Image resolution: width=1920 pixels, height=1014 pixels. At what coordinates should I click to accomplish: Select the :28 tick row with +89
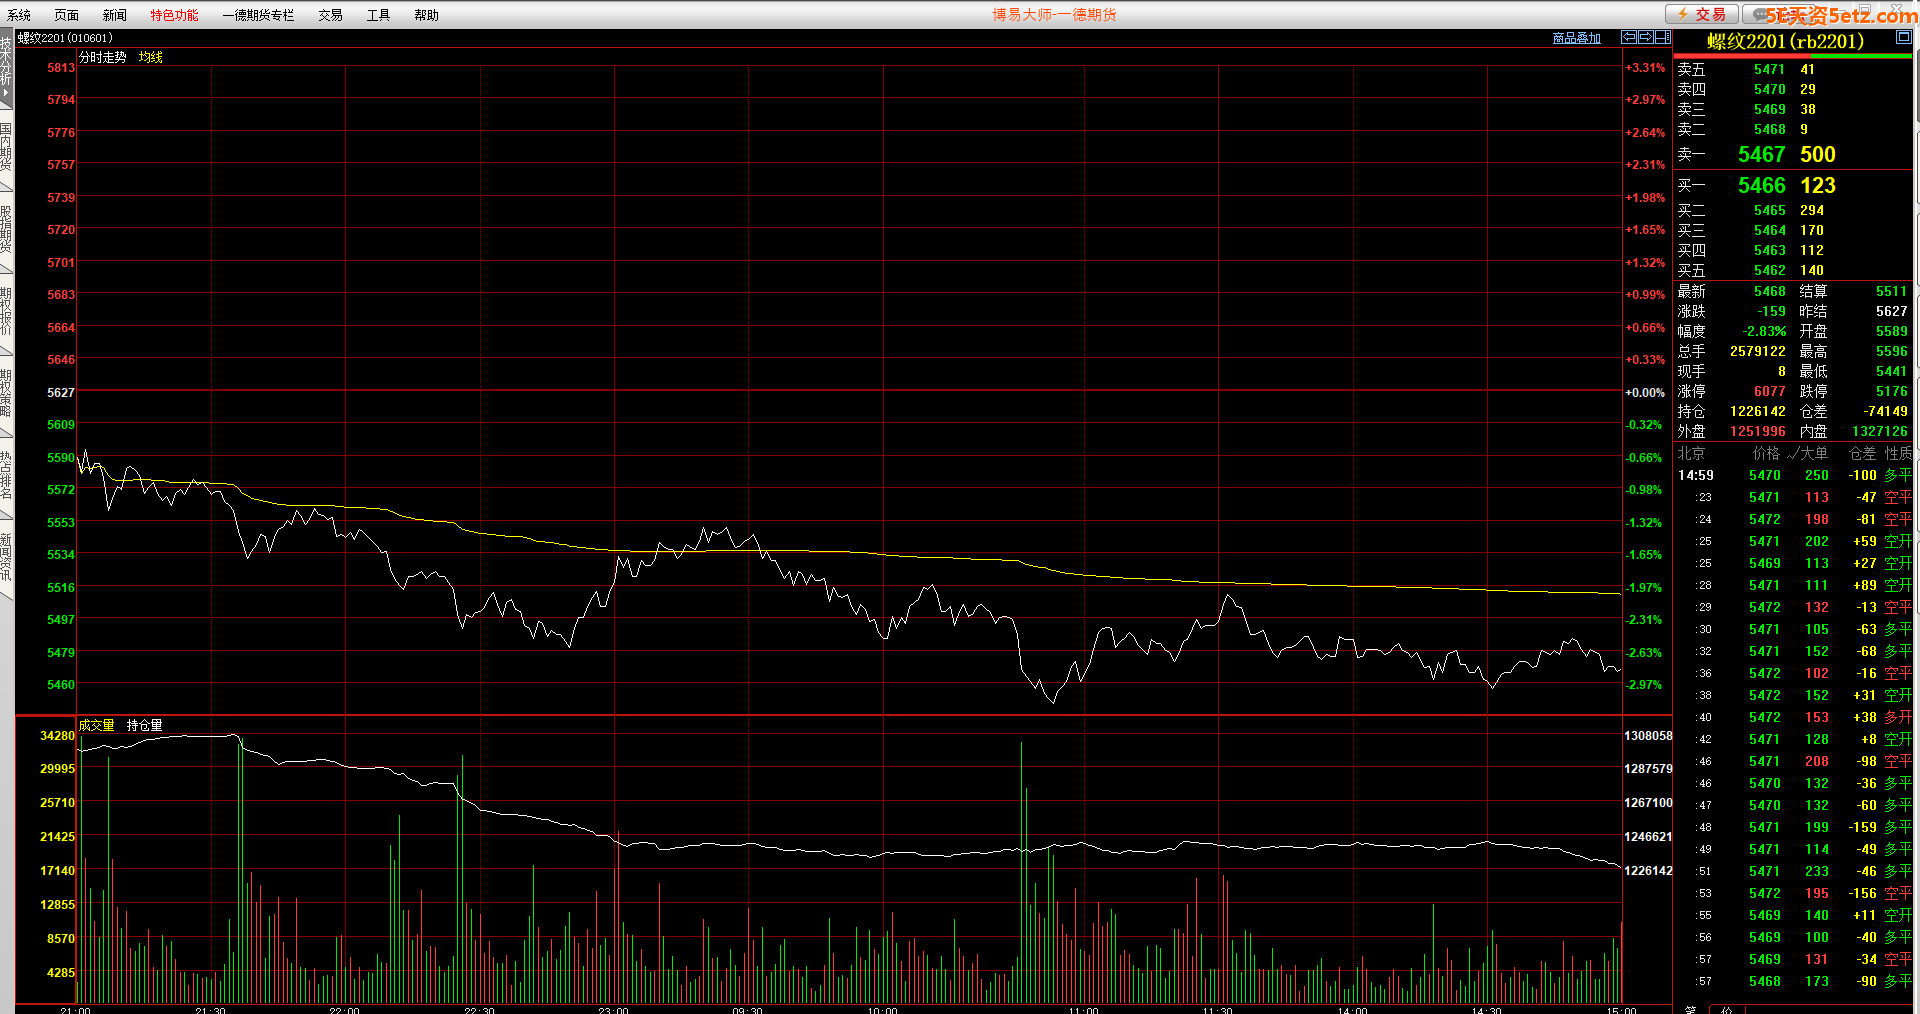[1793, 585]
